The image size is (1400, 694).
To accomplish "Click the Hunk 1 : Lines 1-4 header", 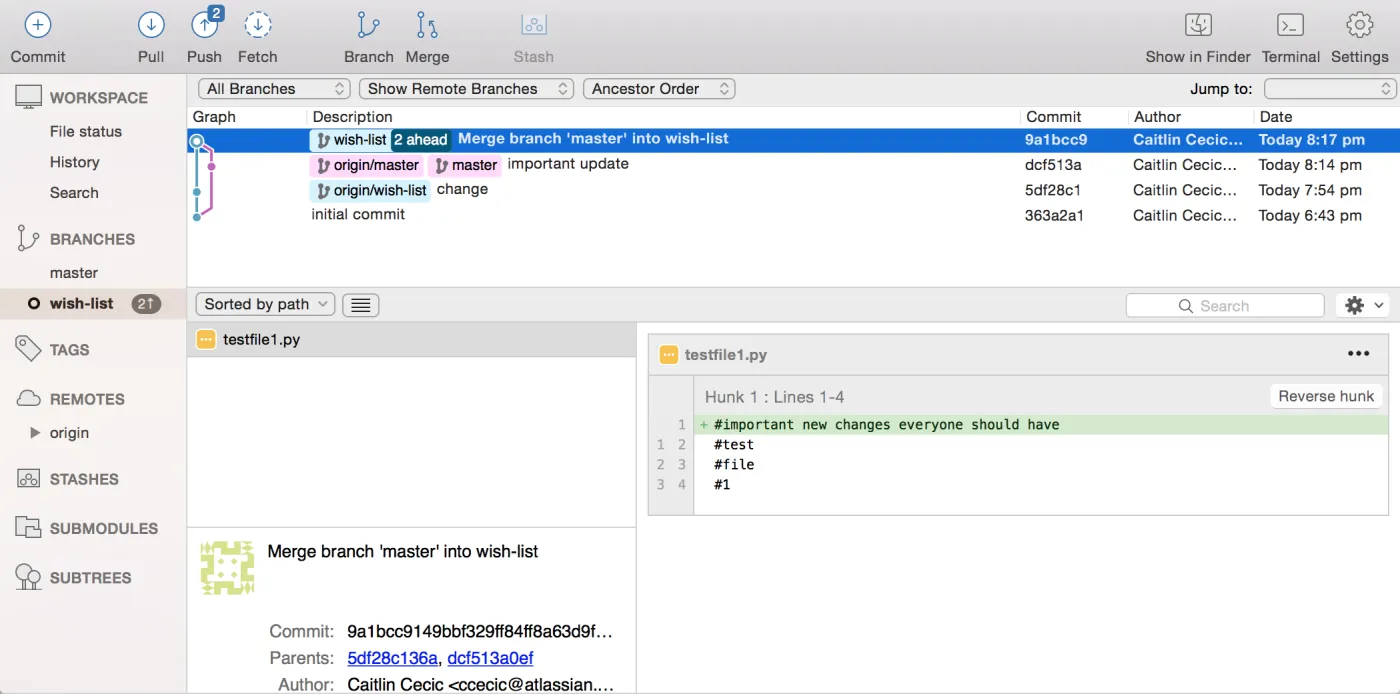I will 774,397.
